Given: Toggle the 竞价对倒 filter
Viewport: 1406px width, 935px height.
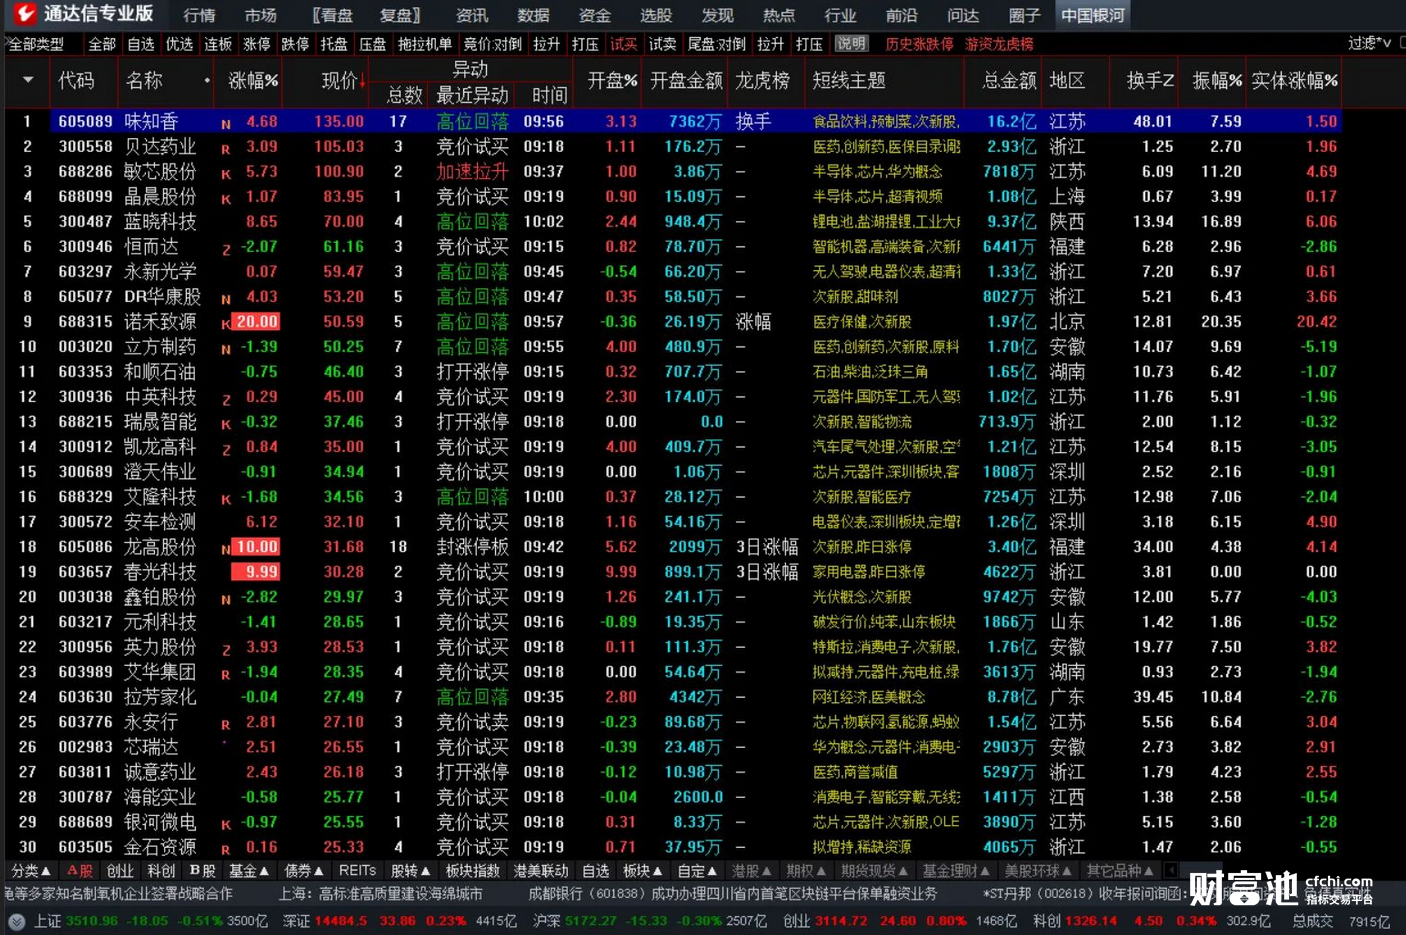Looking at the screenshot, I should tap(492, 44).
